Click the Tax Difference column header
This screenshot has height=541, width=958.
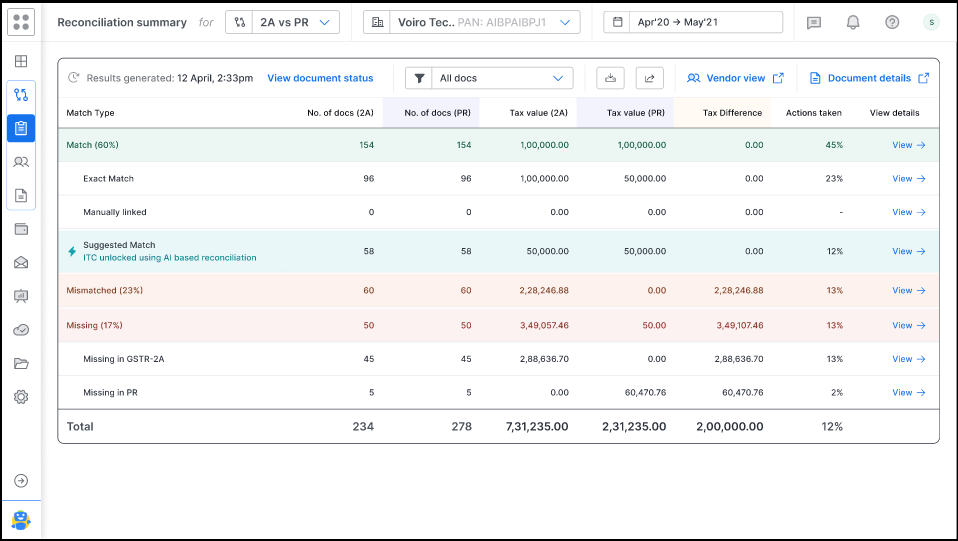[732, 113]
